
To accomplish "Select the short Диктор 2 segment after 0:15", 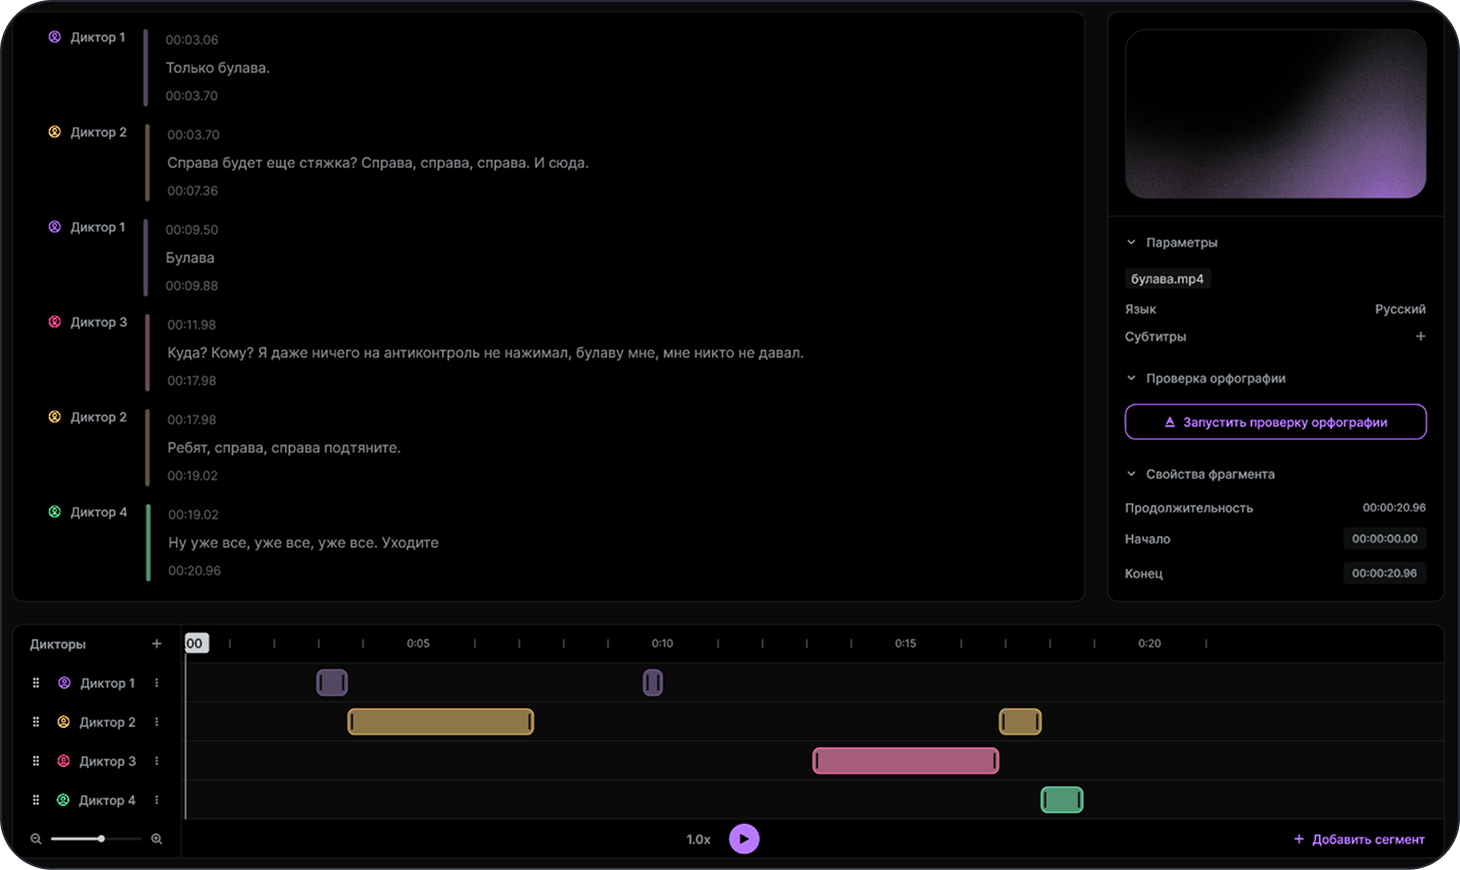I will click(x=1020, y=722).
